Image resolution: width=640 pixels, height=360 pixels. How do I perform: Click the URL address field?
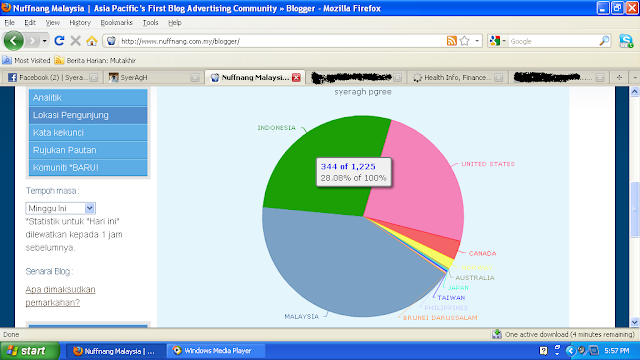coord(282,41)
